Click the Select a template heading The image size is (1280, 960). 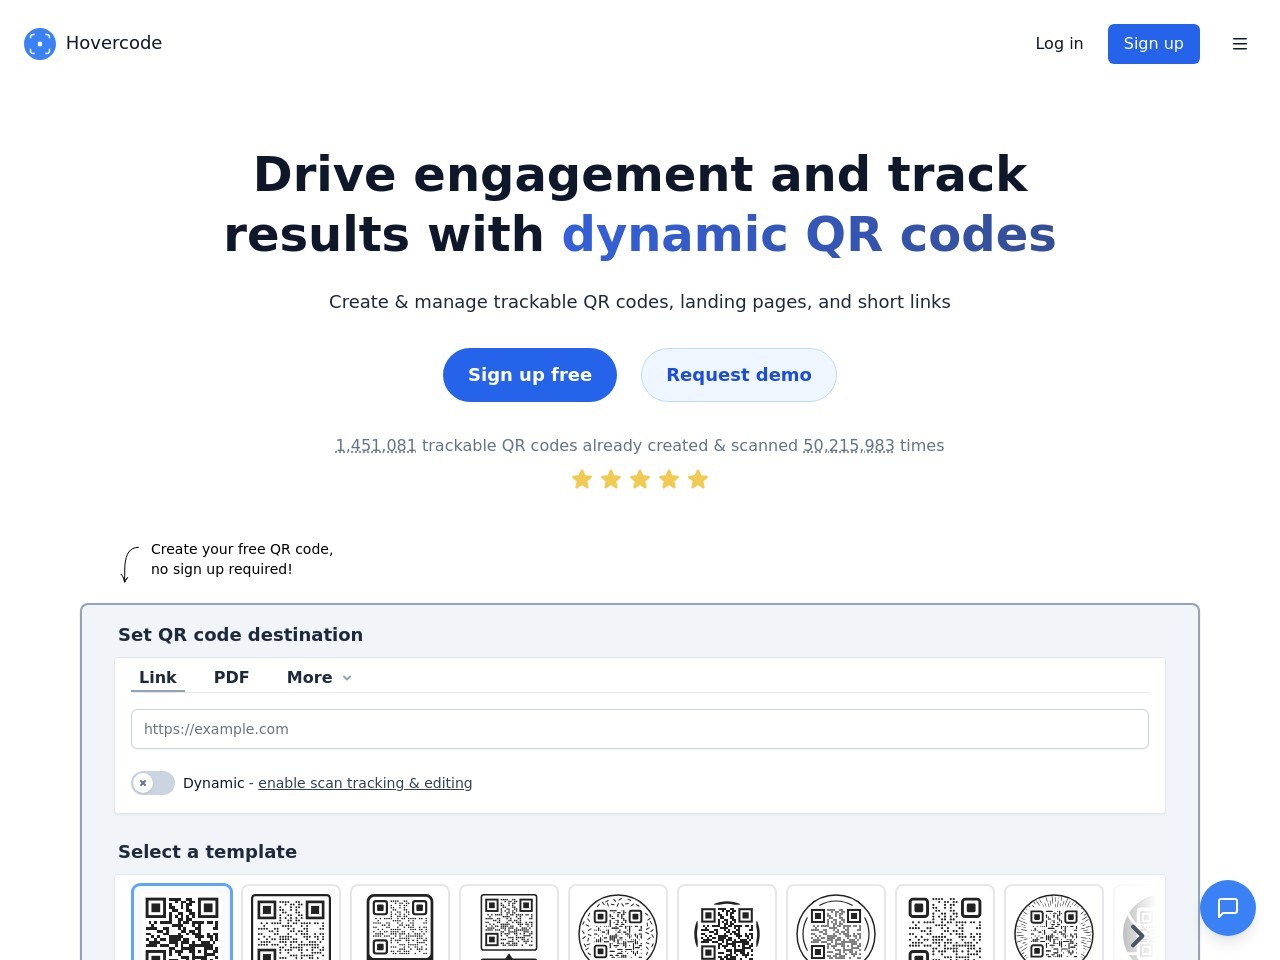(x=207, y=852)
